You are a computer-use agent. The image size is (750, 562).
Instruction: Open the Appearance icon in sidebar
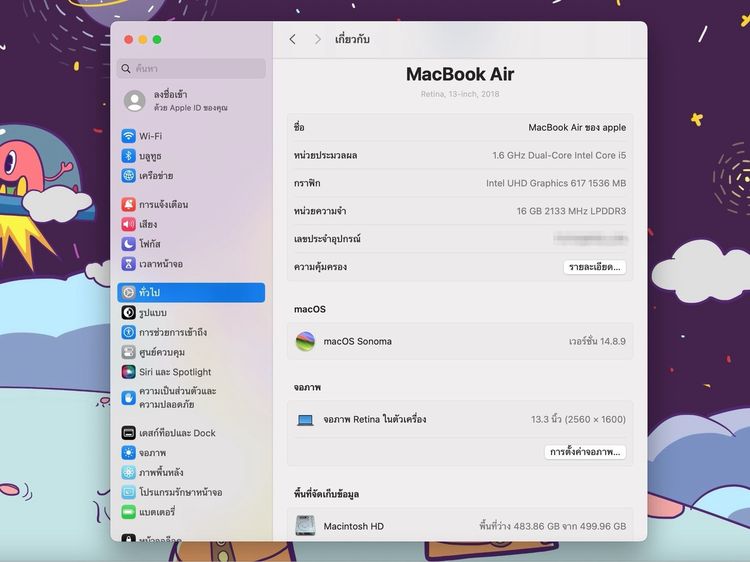pos(128,312)
